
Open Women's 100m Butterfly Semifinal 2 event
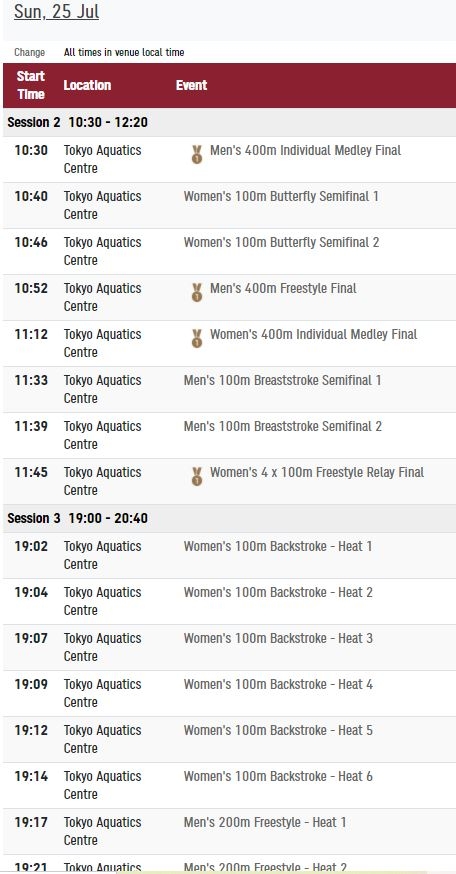pyautogui.click(x=282, y=242)
